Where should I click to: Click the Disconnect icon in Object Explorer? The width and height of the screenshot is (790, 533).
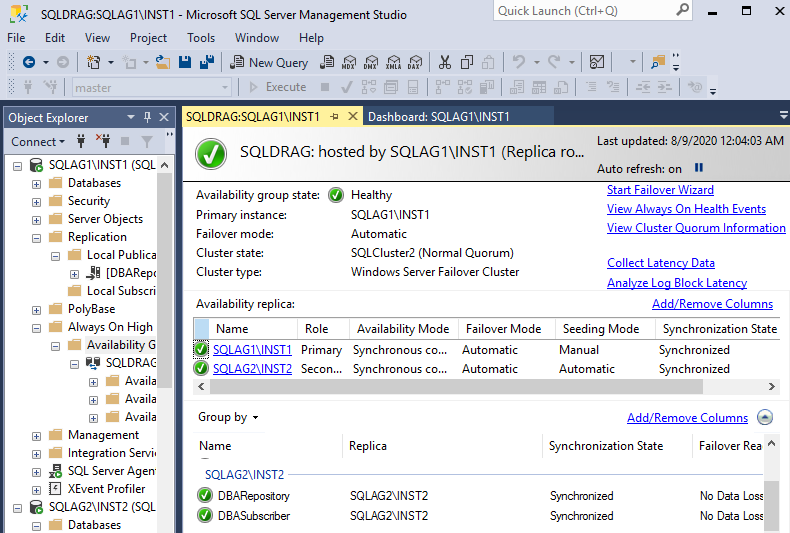[x=102, y=142]
